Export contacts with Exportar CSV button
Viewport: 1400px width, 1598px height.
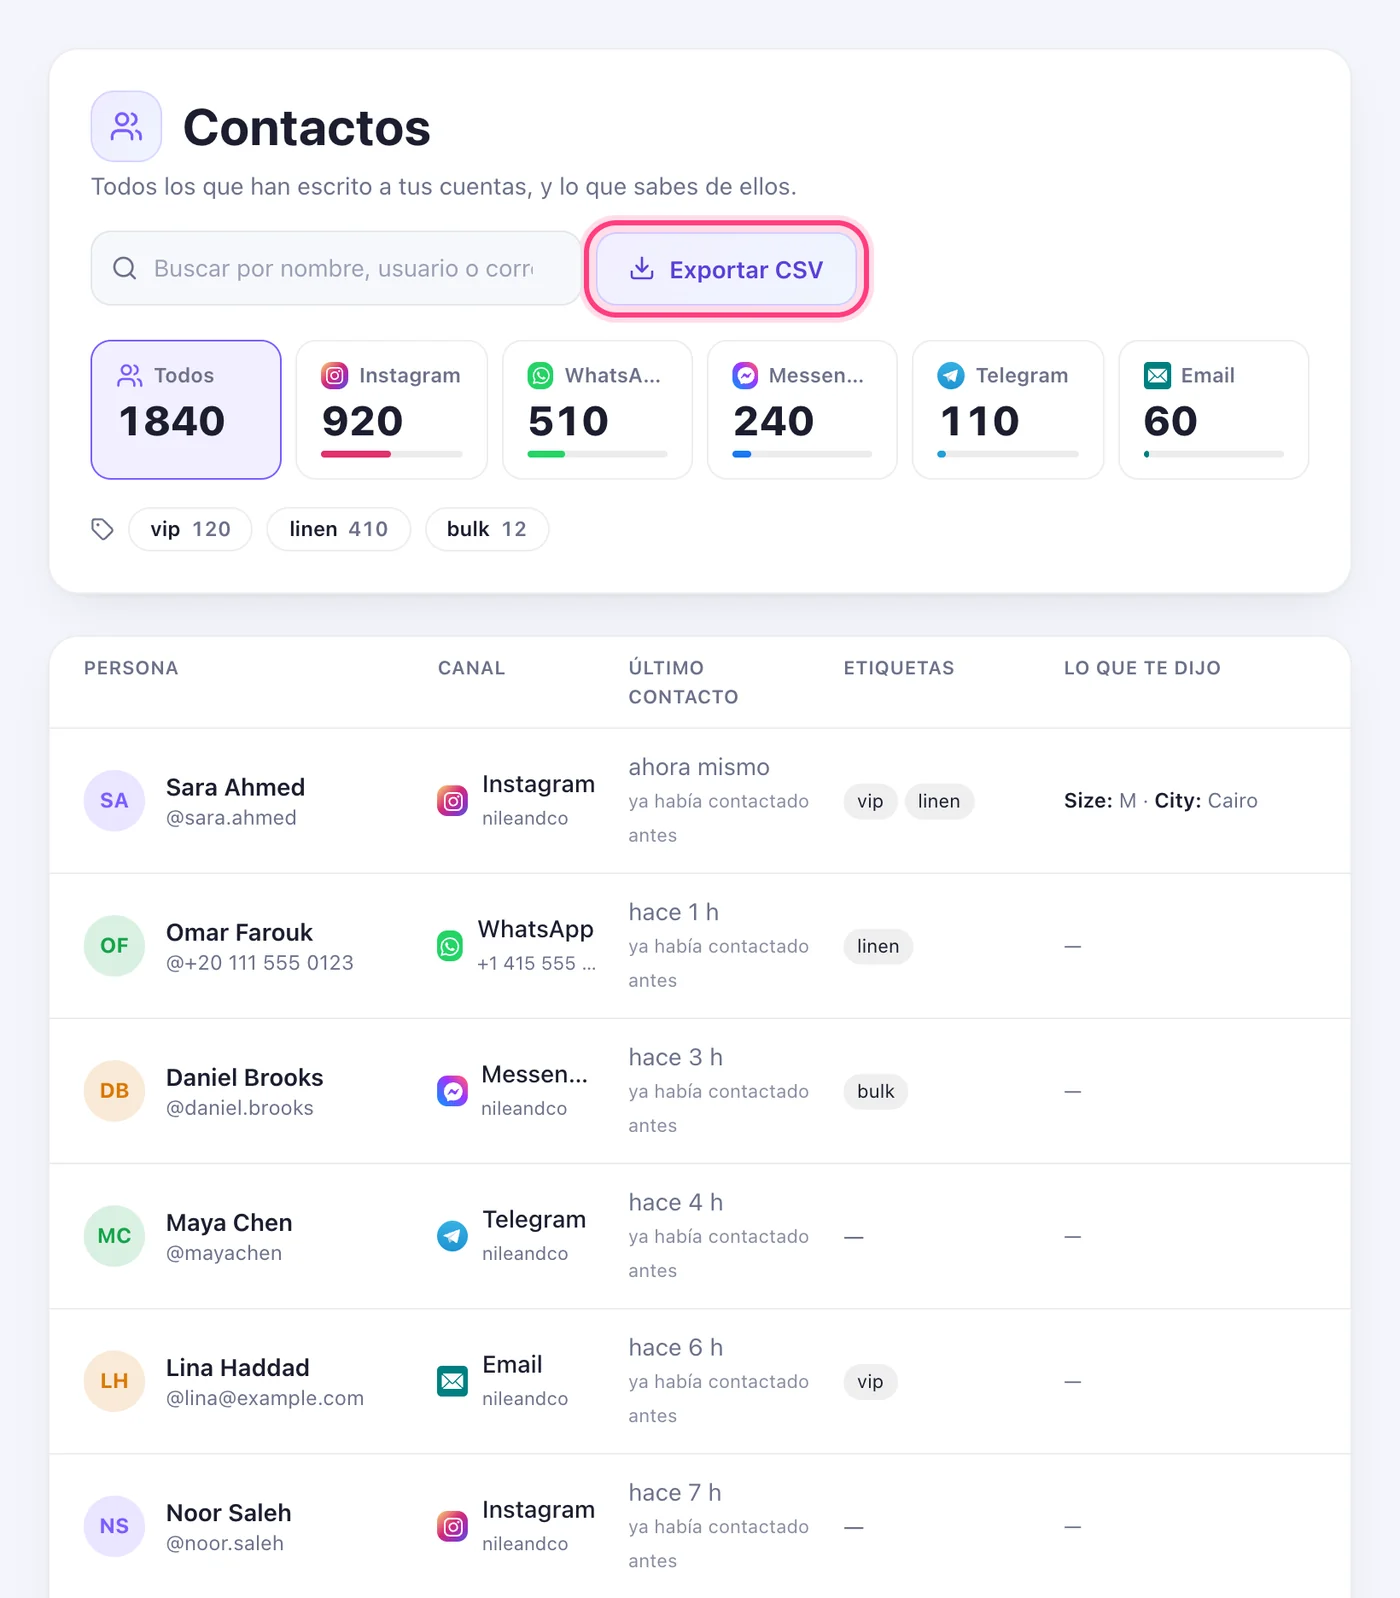pyautogui.click(x=727, y=269)
